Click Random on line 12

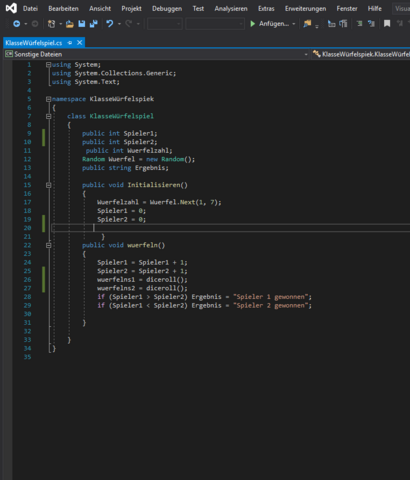click(93, 159)
